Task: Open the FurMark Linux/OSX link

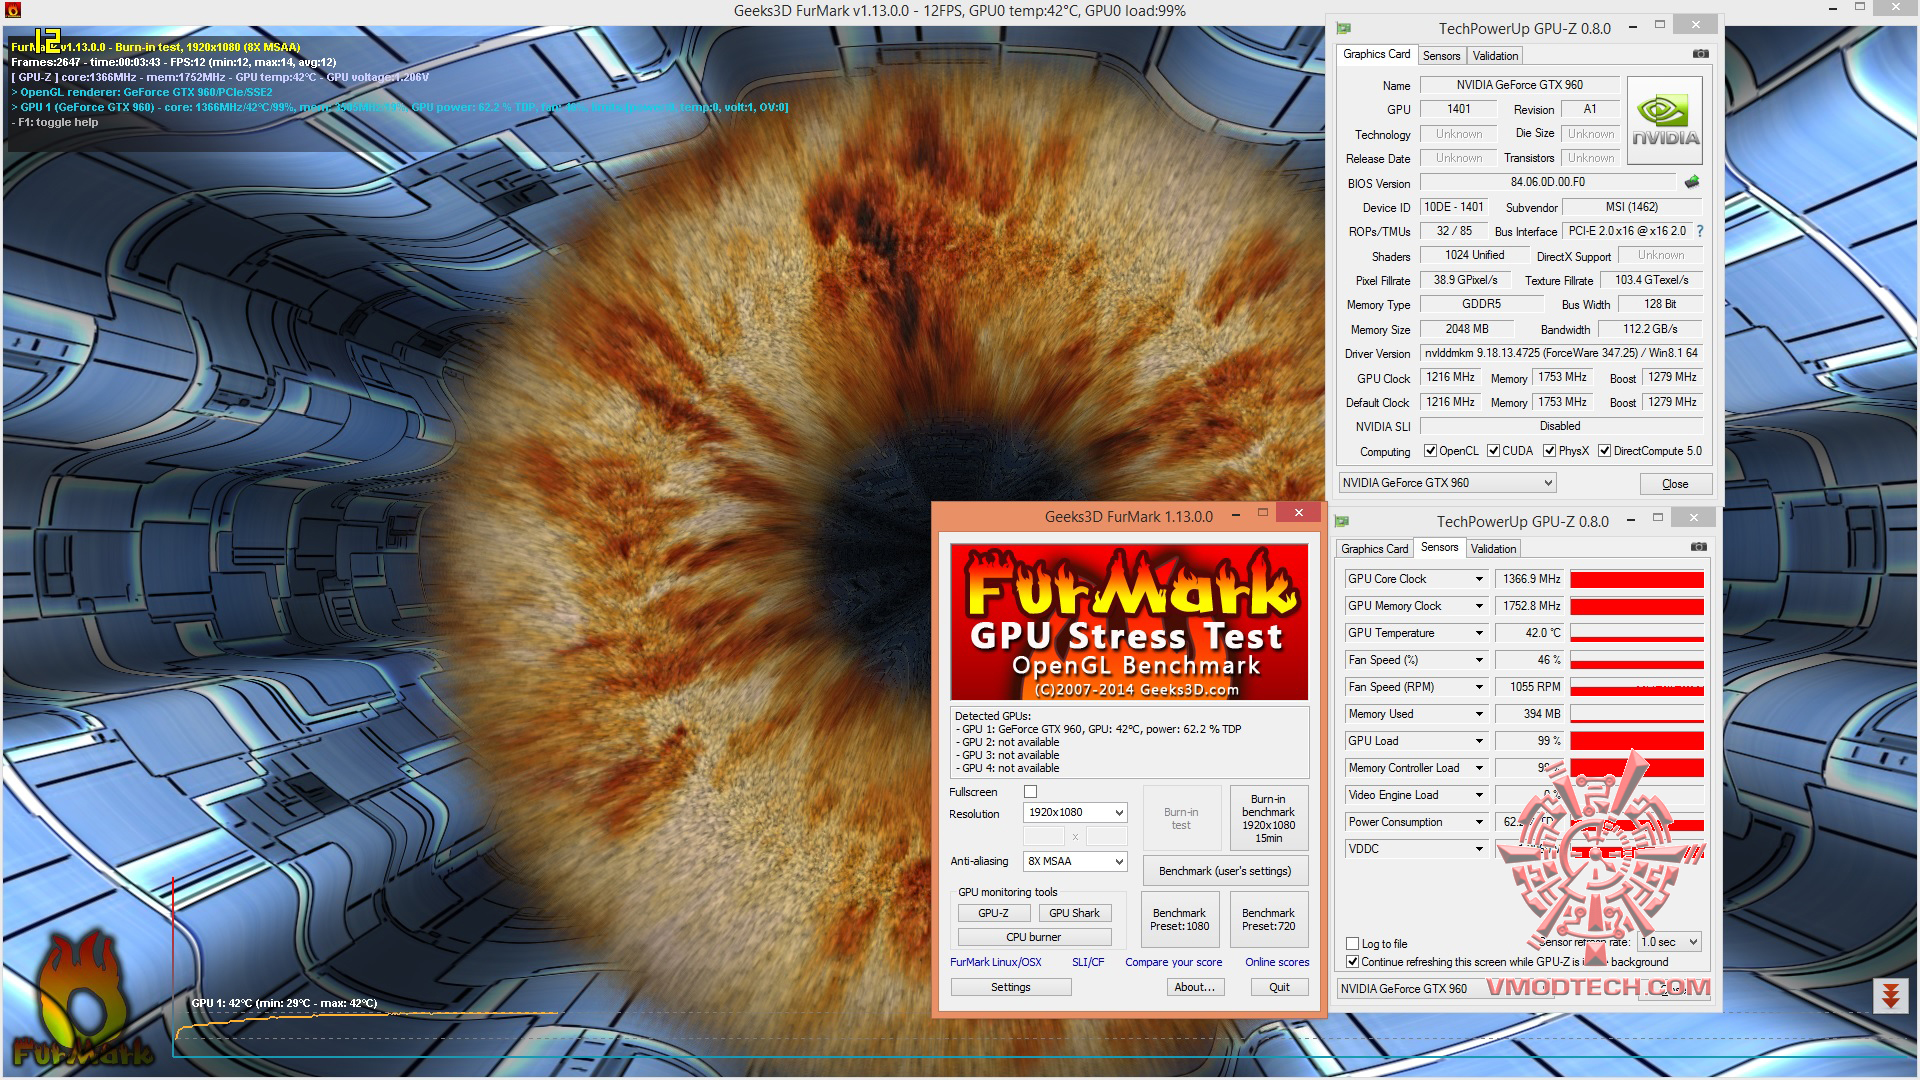Action: coord(995,962)
